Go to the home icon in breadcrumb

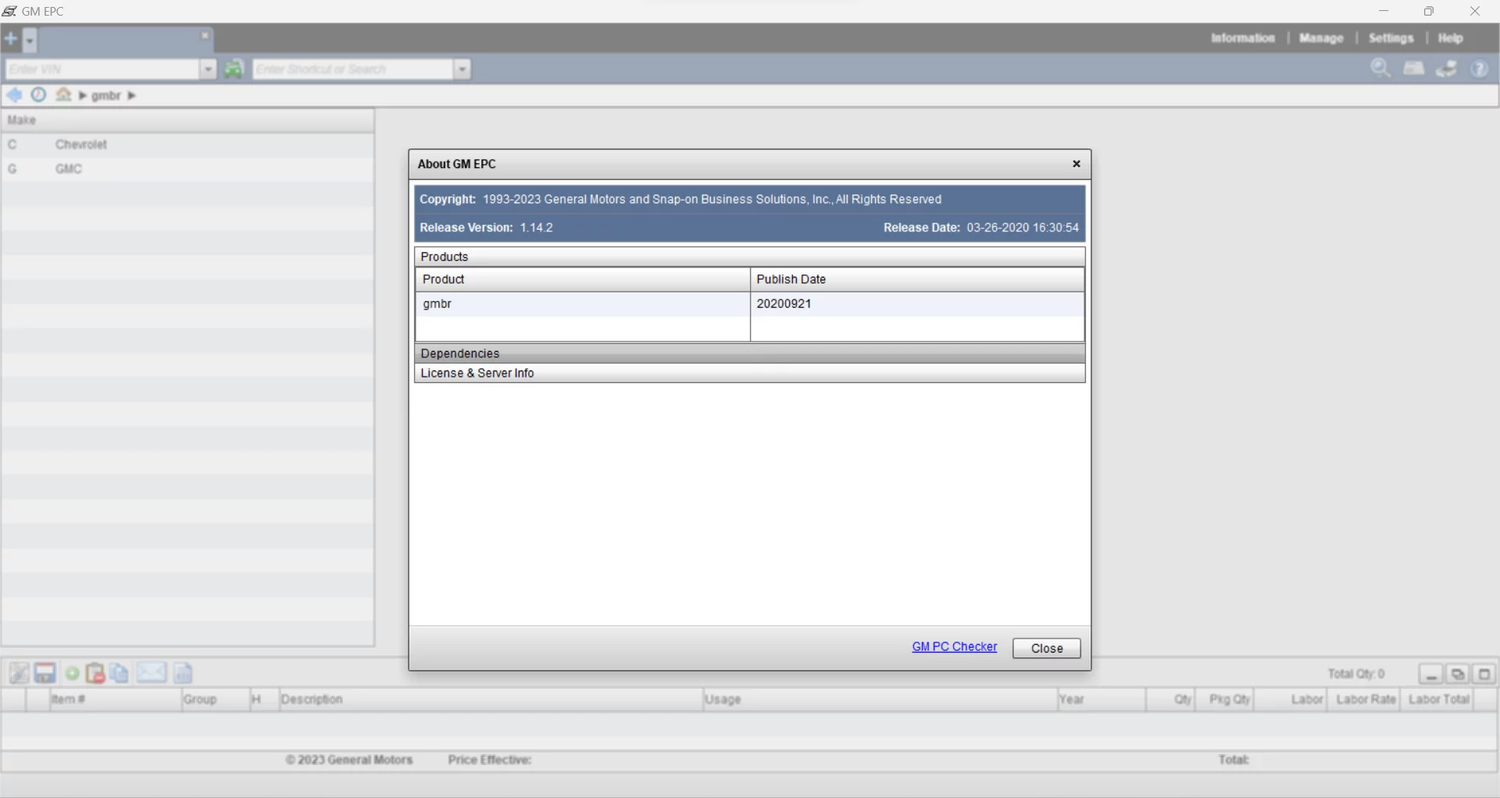click(x=63, y=95)
